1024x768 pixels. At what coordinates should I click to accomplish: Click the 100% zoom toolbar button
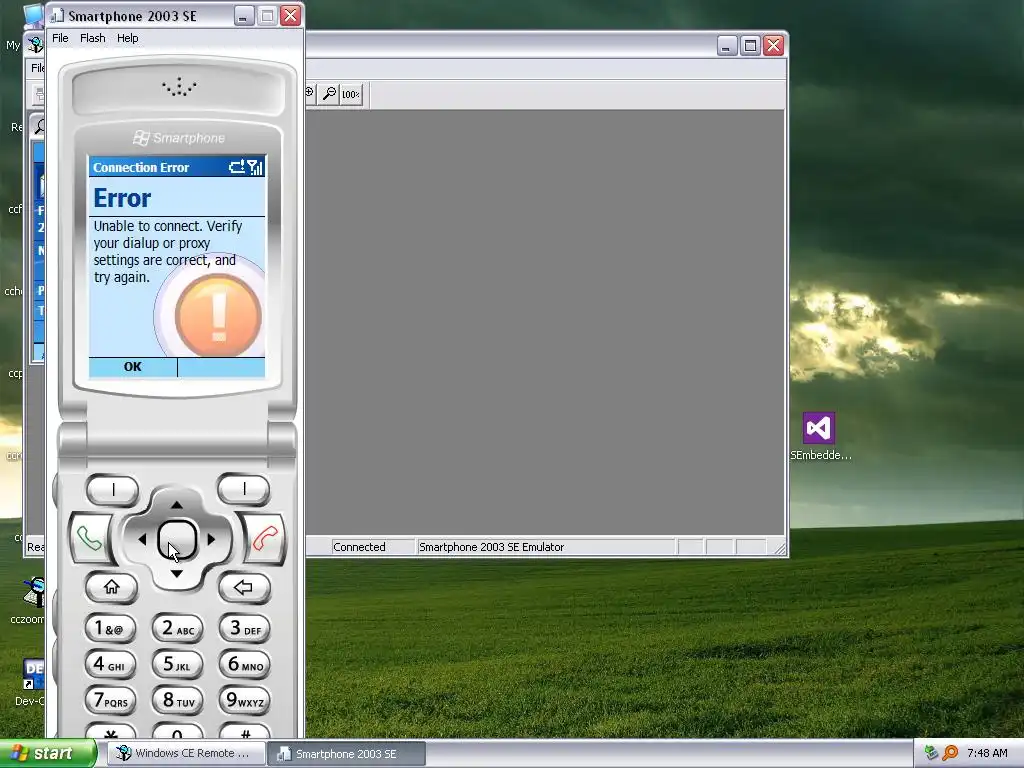tap(351, 94)
